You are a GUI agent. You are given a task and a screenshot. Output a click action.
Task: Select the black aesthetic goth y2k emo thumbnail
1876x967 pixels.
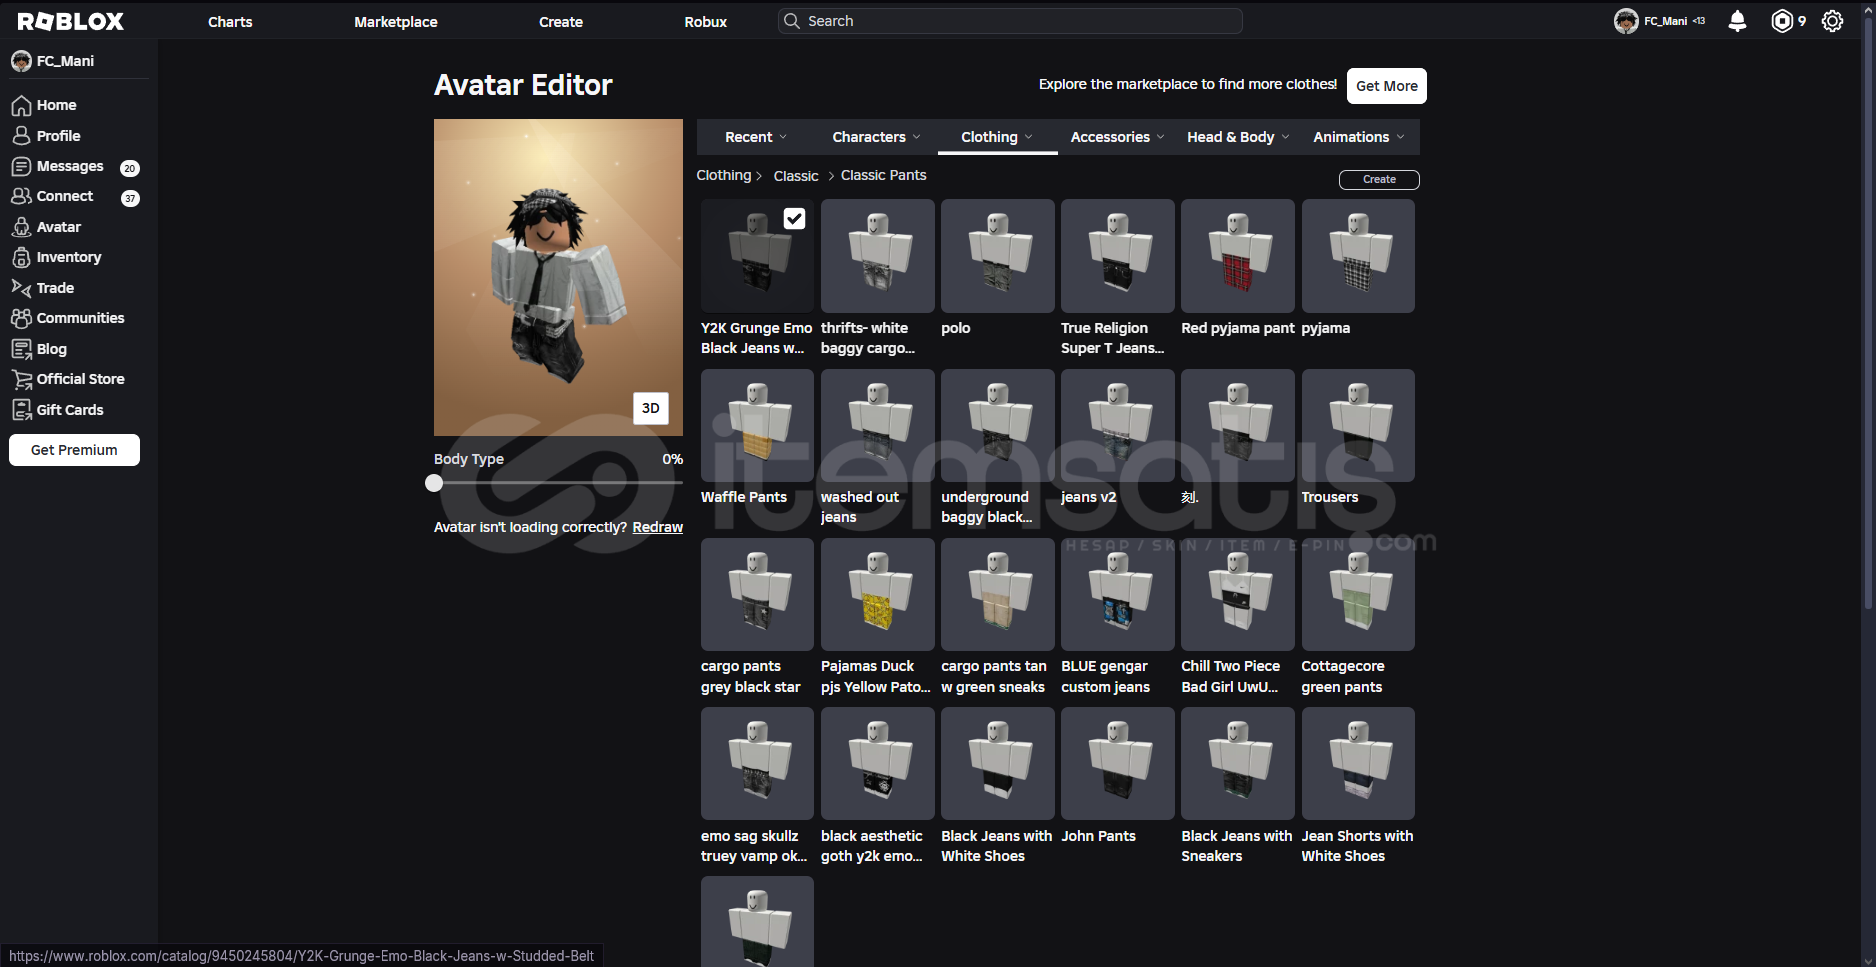tap(877, 763)
